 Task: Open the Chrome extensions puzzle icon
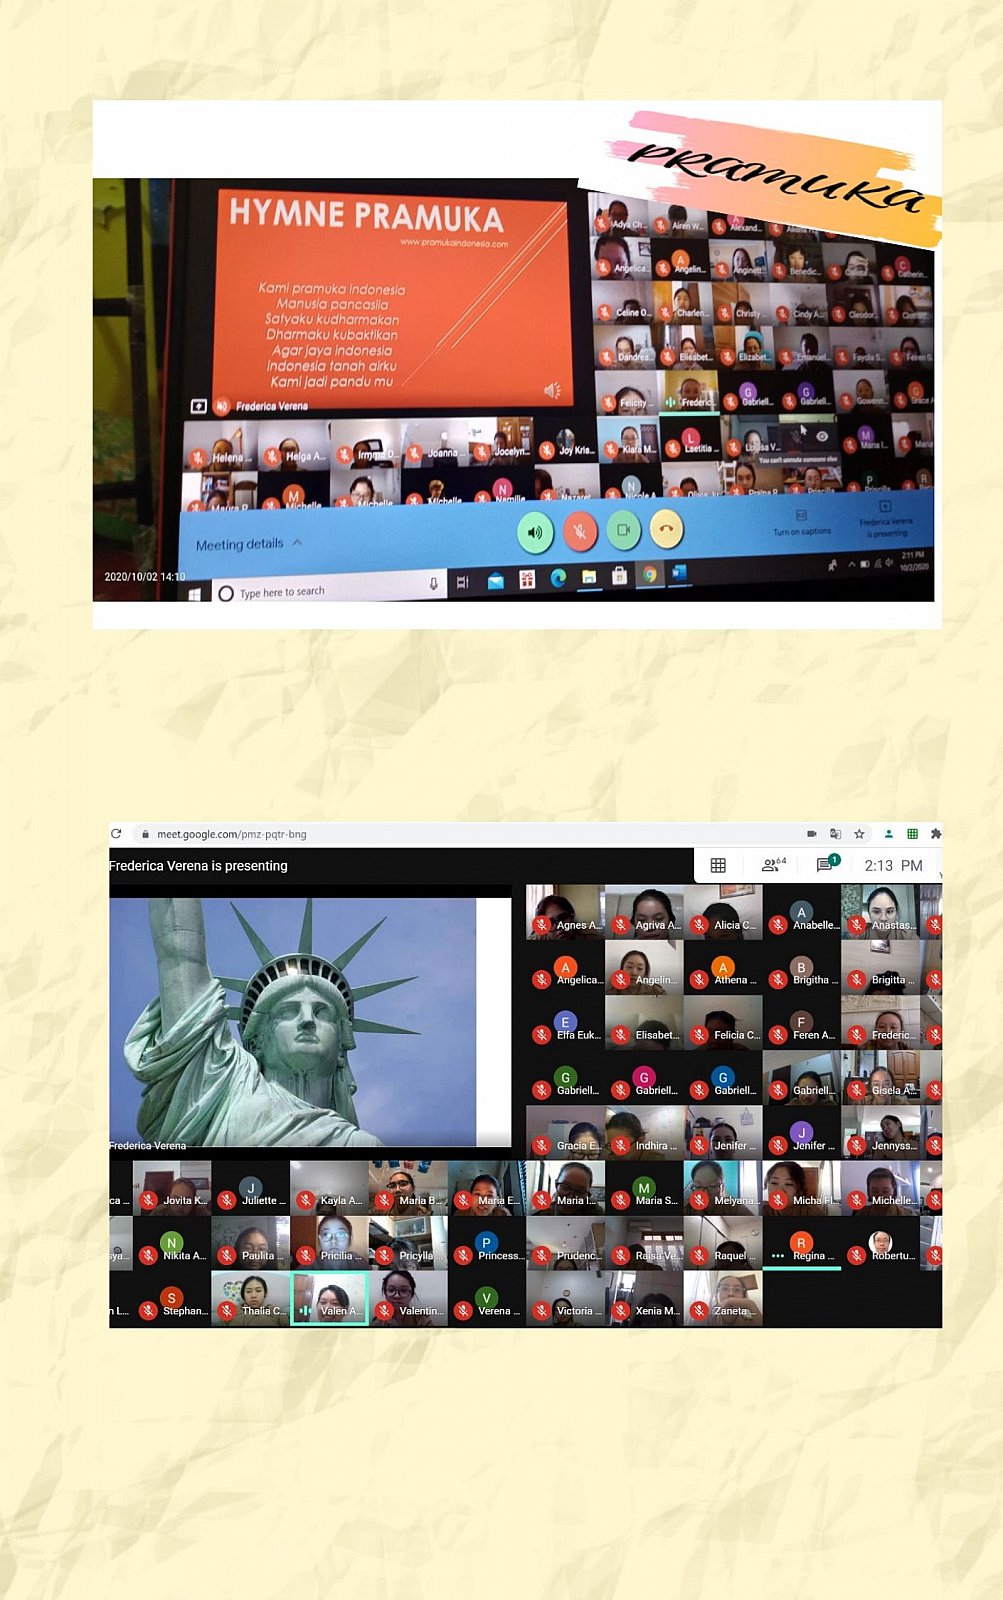(x=935, y=834)
